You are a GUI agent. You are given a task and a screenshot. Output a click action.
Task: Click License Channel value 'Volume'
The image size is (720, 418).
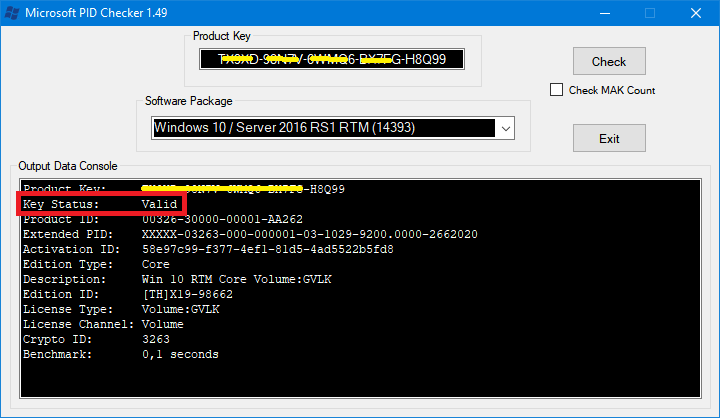tap(163, 324)
